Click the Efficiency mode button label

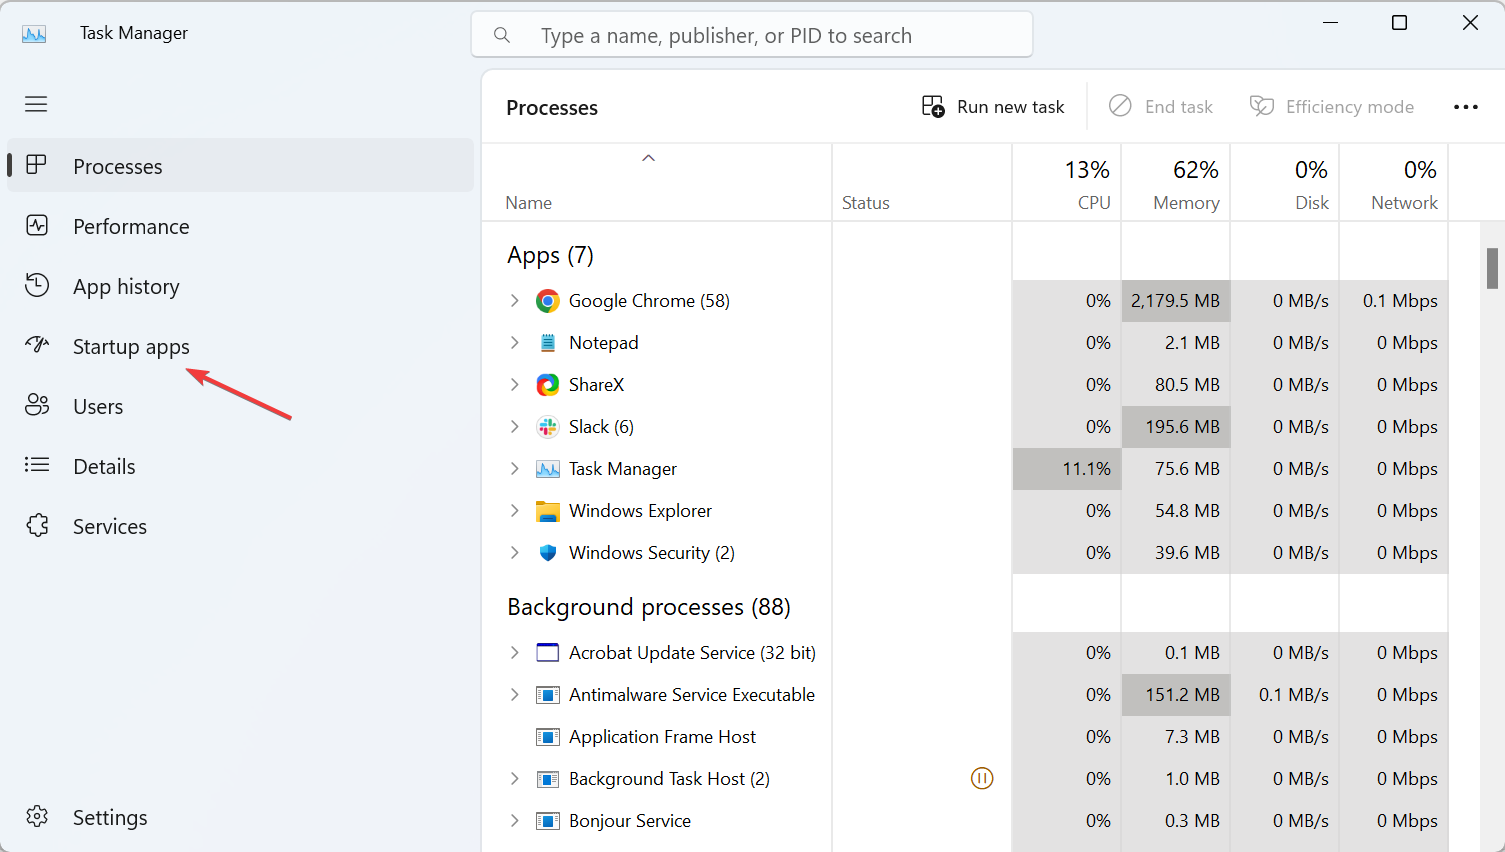pyautogui.click(x=1350, y=107)
